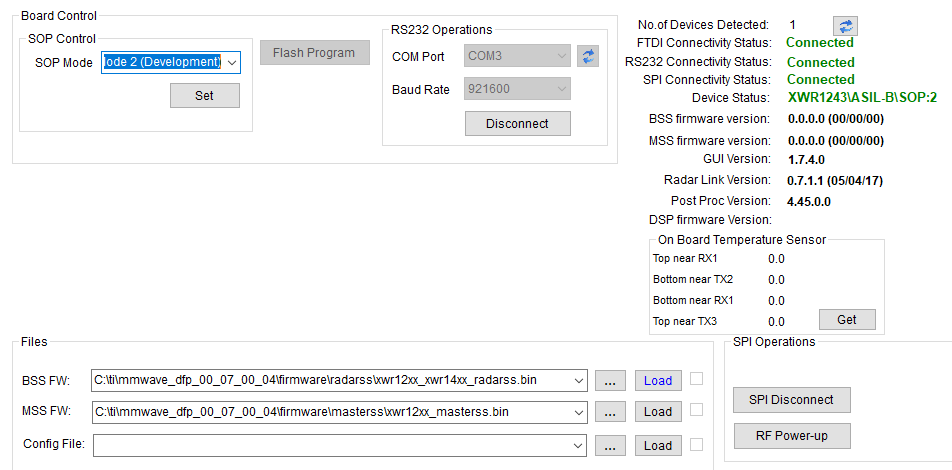This screenshot has width=952, height=470.
Task: Click the Top near RX1 temperature value
Action: pos(776,259)
